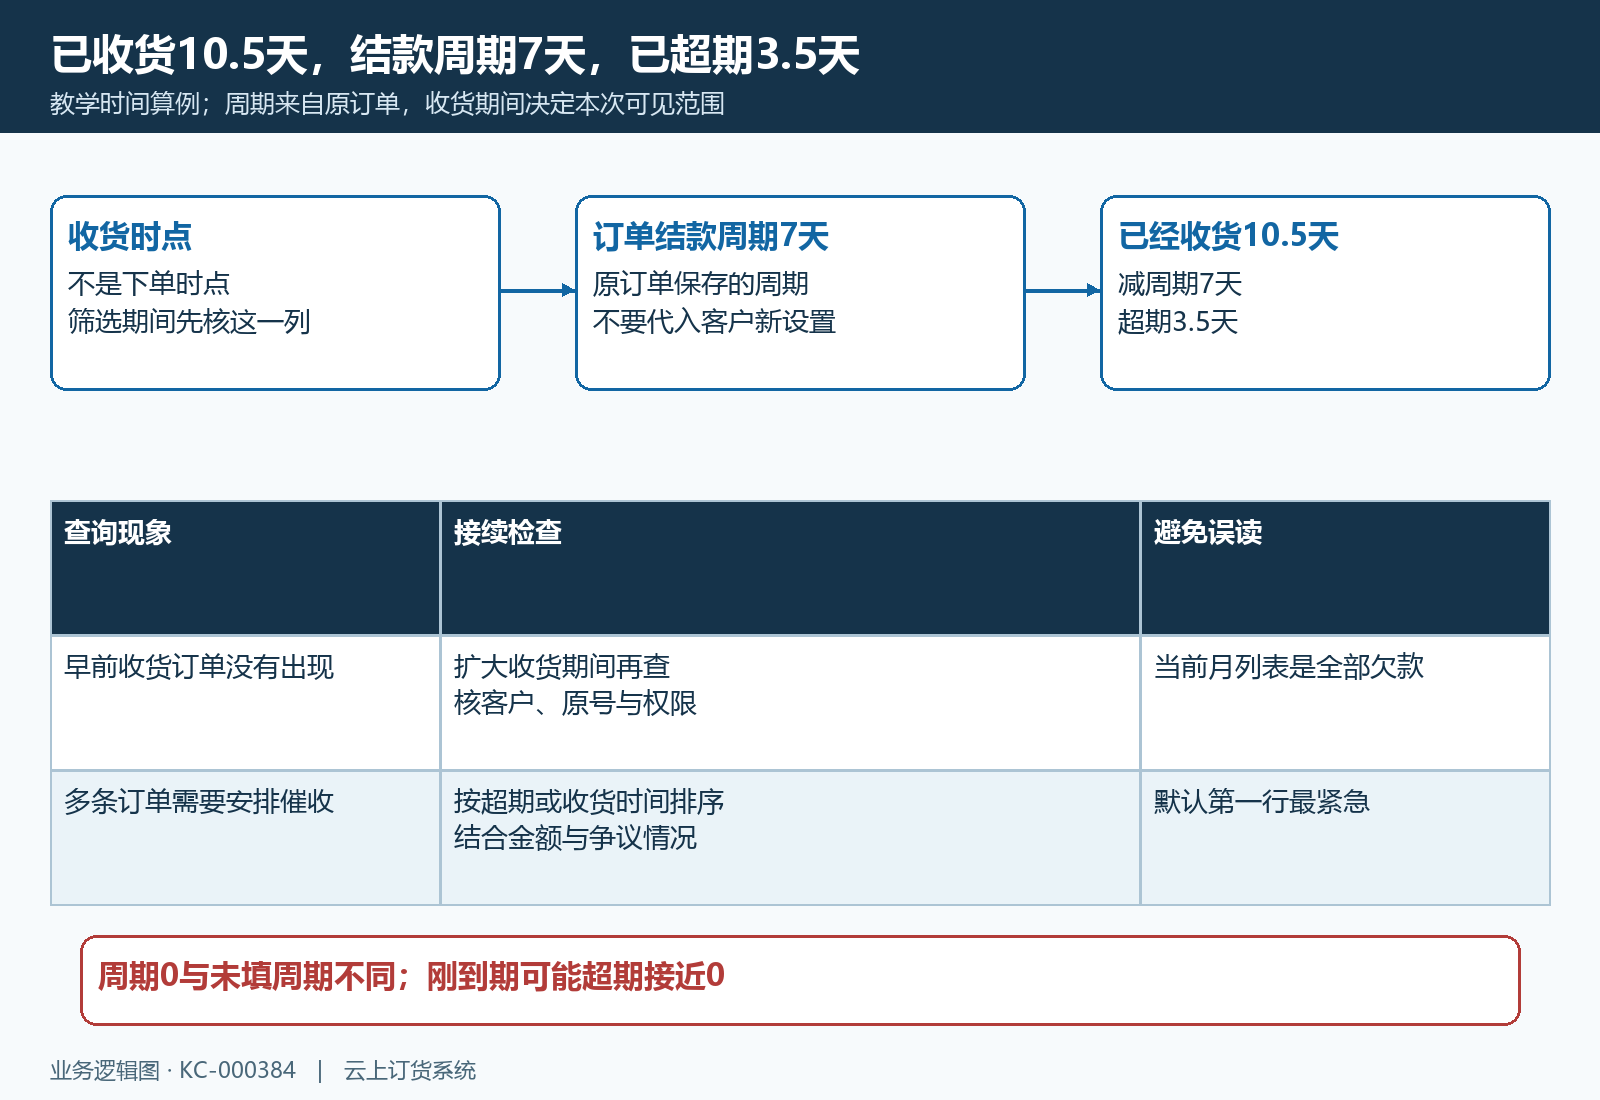Click the title '已收货10.5天，结款周期7天，已超期3.5天'
This screenshot has height=1100, width=1600.
tap(455, 54)
